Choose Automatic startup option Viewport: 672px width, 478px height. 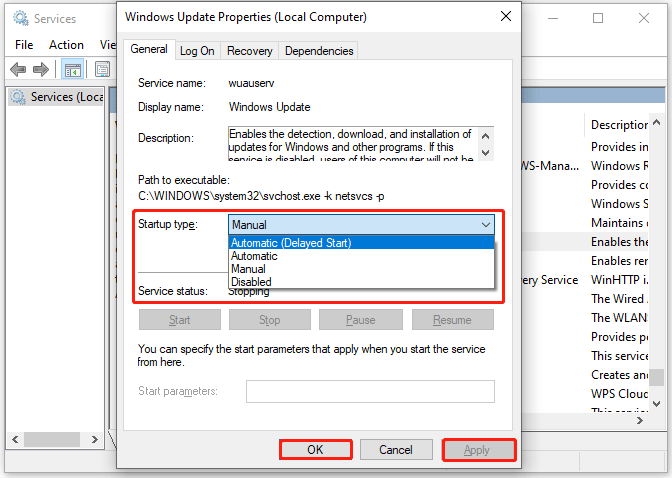361,256
